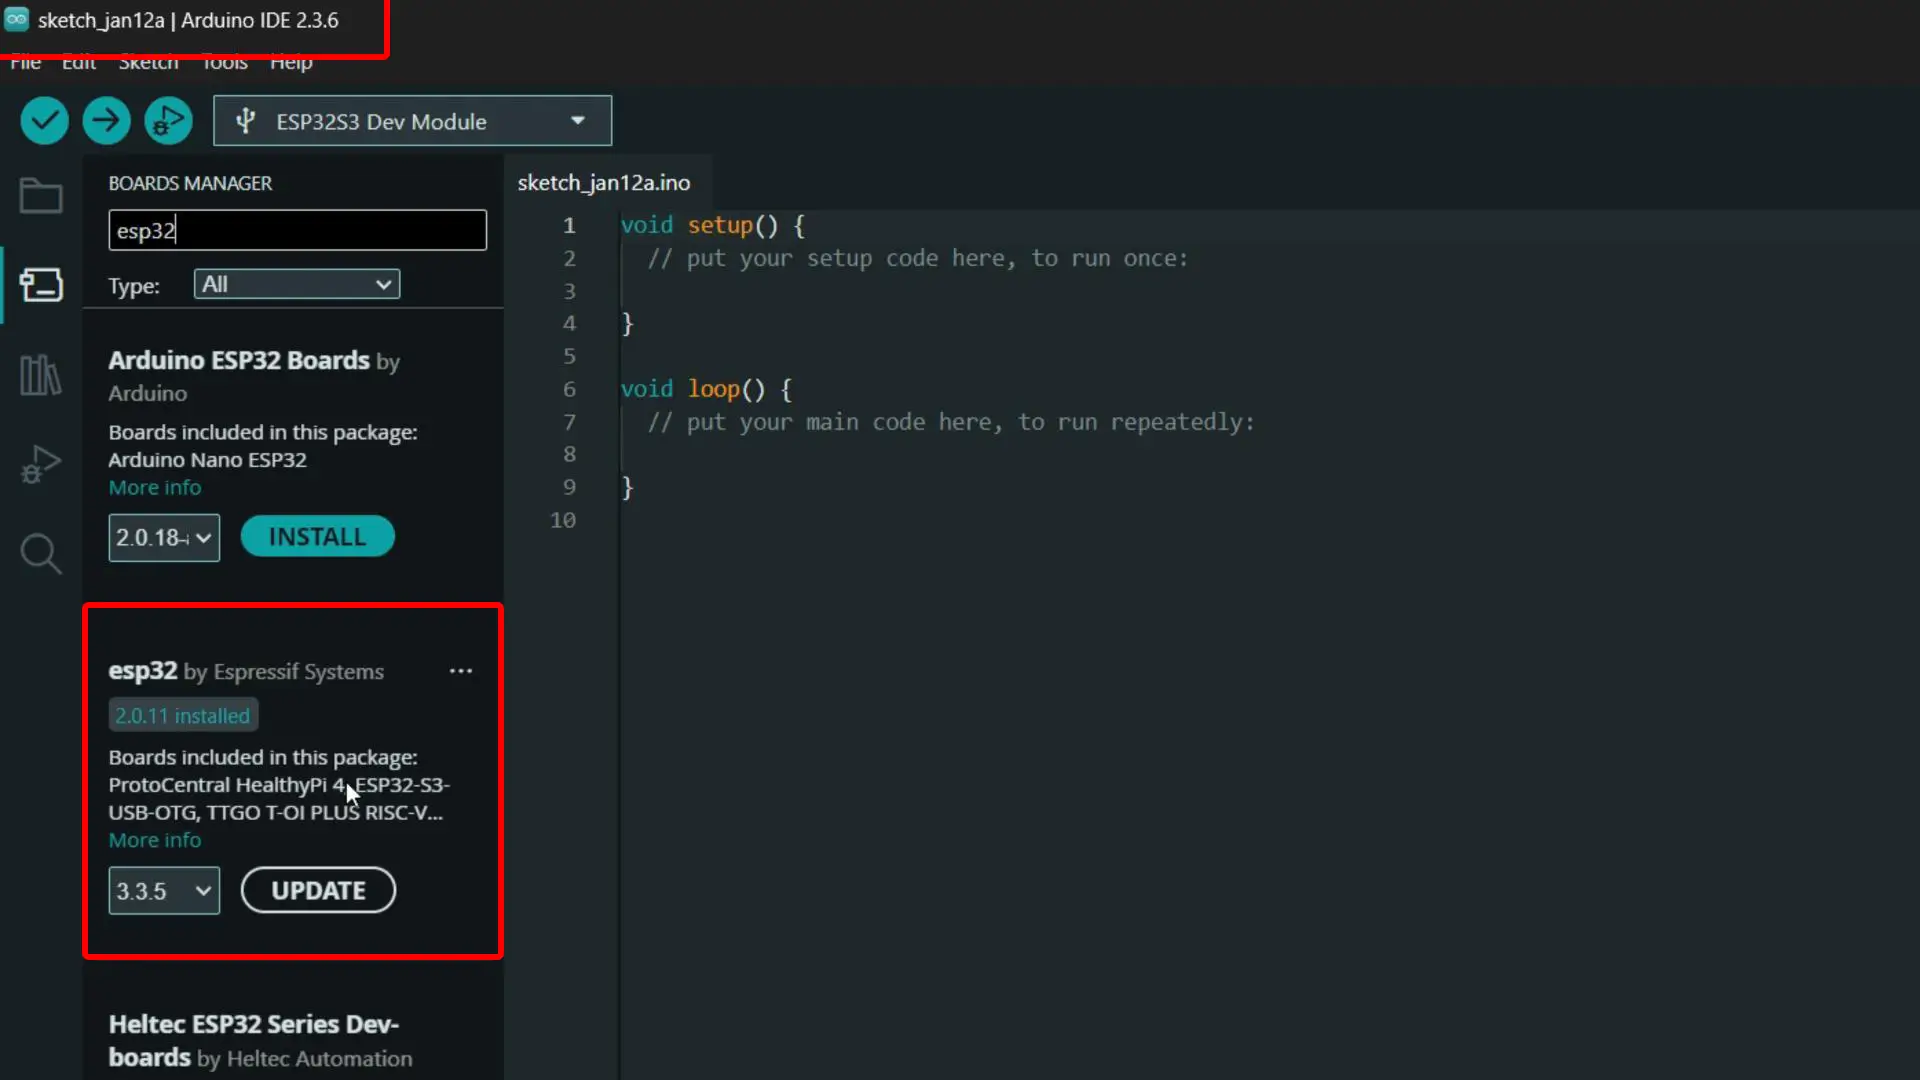
Task: Open More info link for Arduino ESP32 Boards
Action: tap(155, 488)
